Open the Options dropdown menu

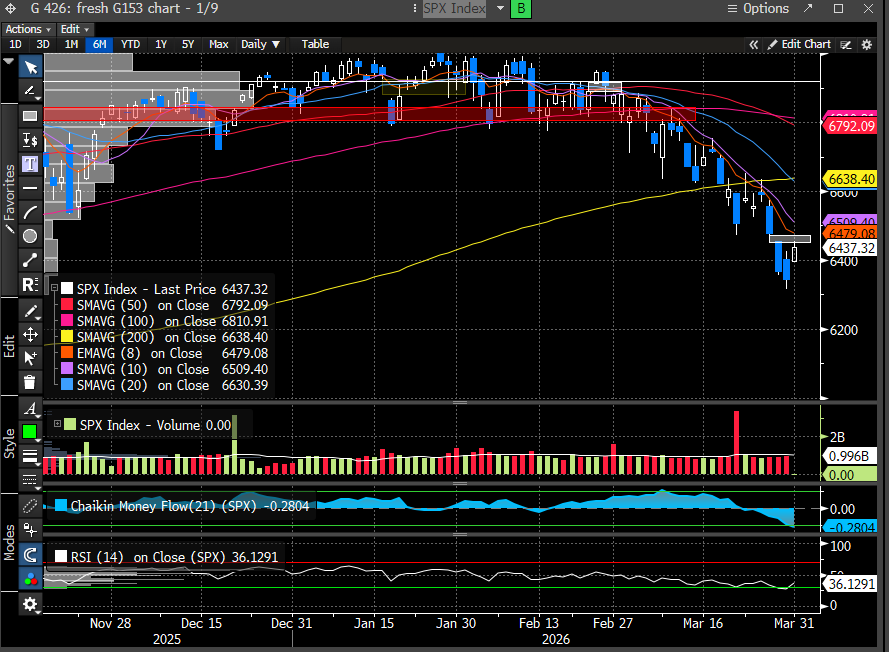point(766,9)
